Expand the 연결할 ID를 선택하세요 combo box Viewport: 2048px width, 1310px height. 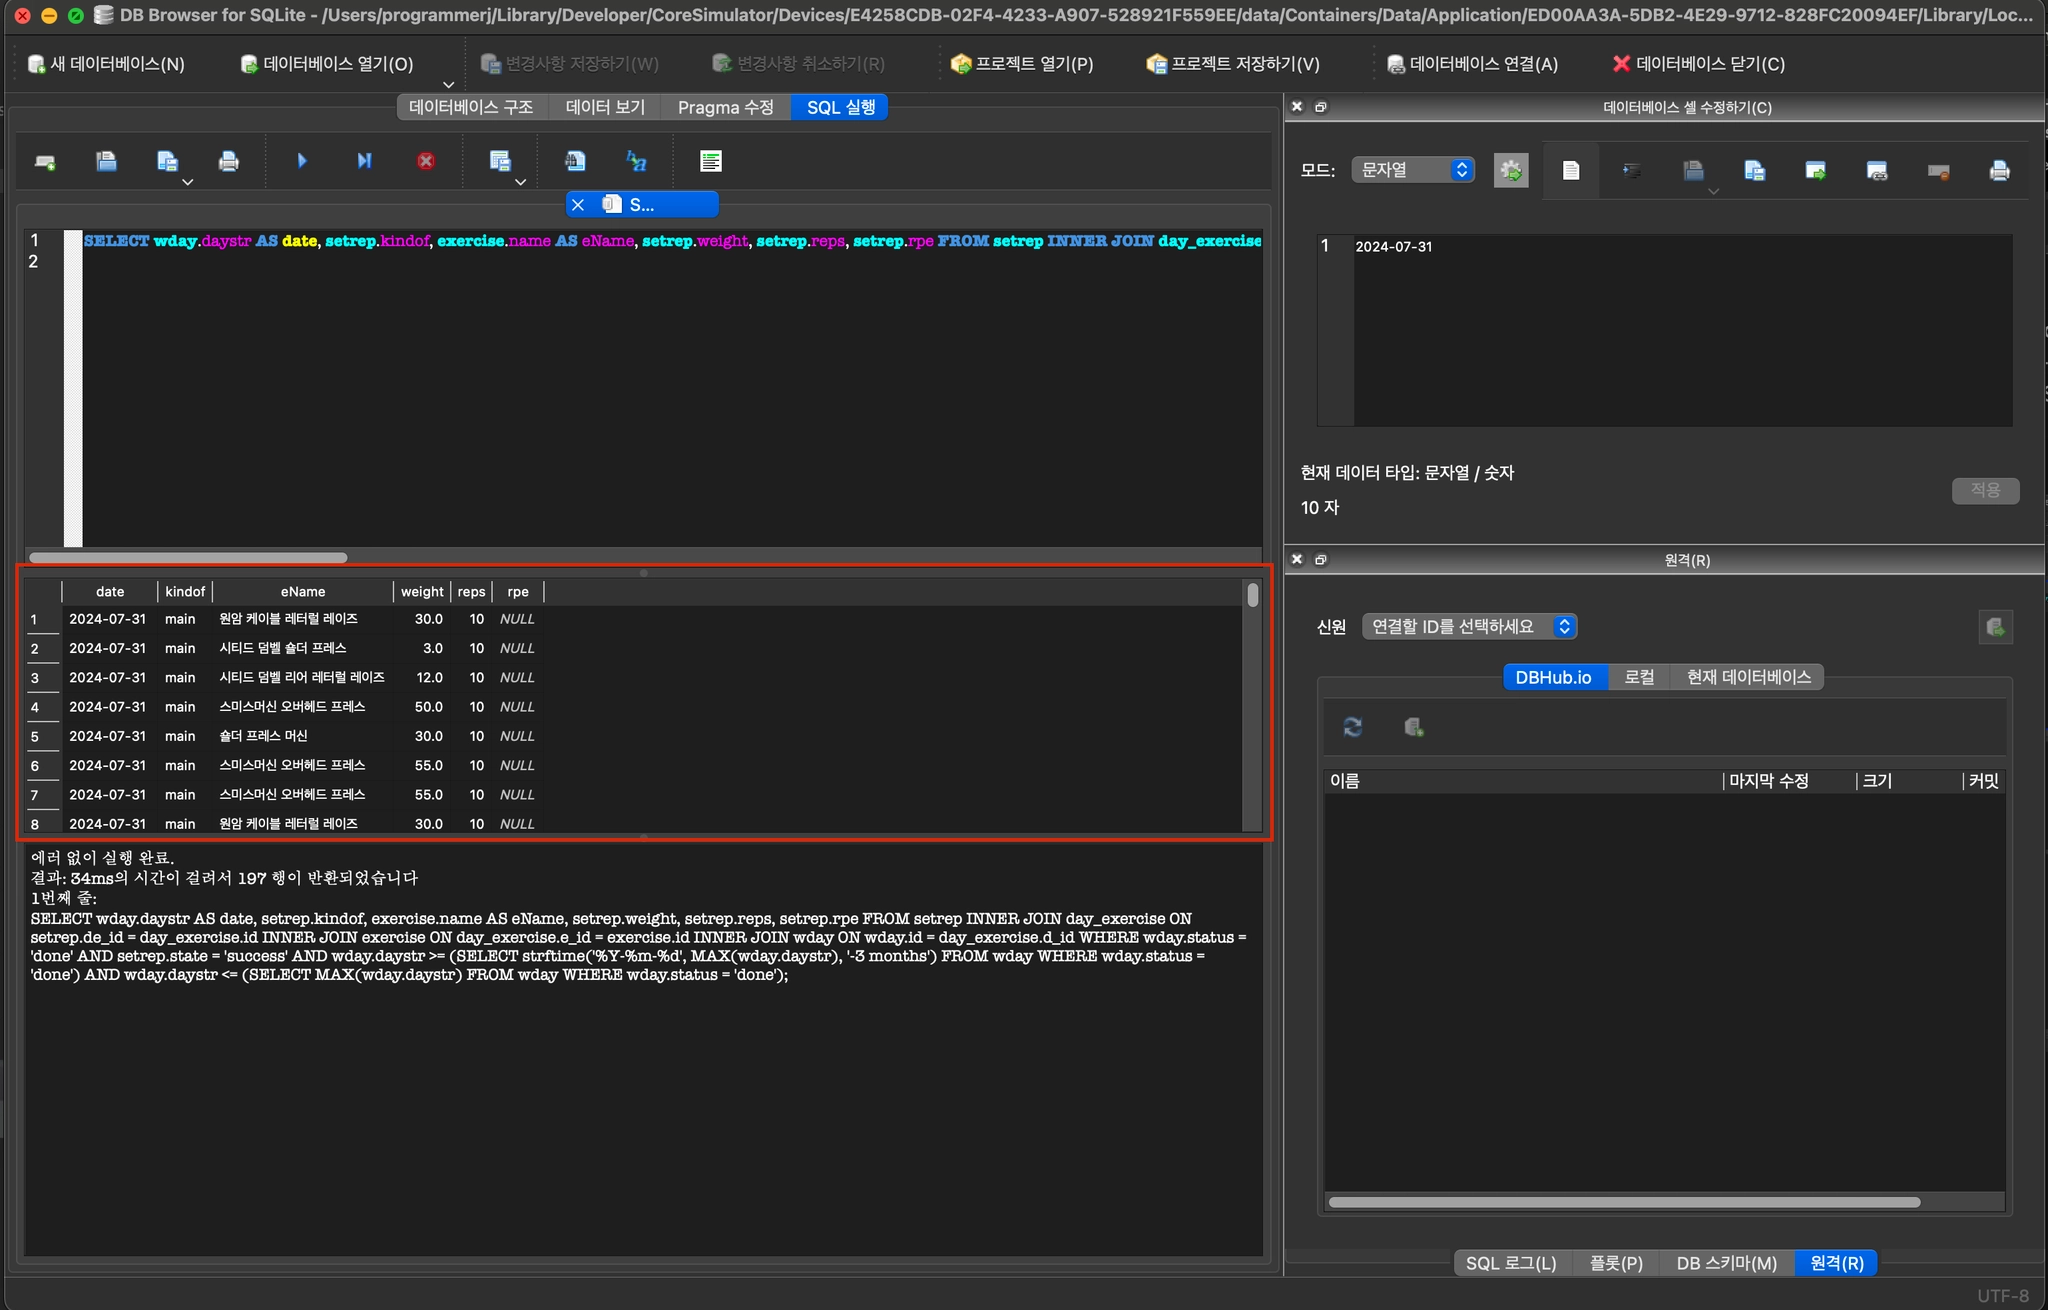coord(1468,627)
